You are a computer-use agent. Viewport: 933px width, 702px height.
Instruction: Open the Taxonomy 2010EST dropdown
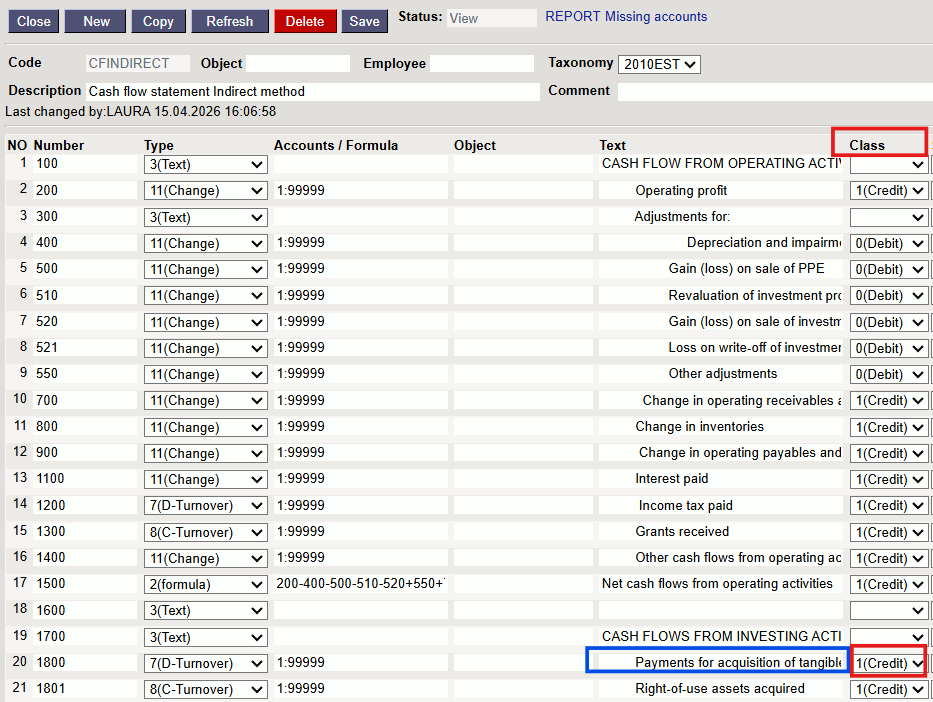click(659, 64)
